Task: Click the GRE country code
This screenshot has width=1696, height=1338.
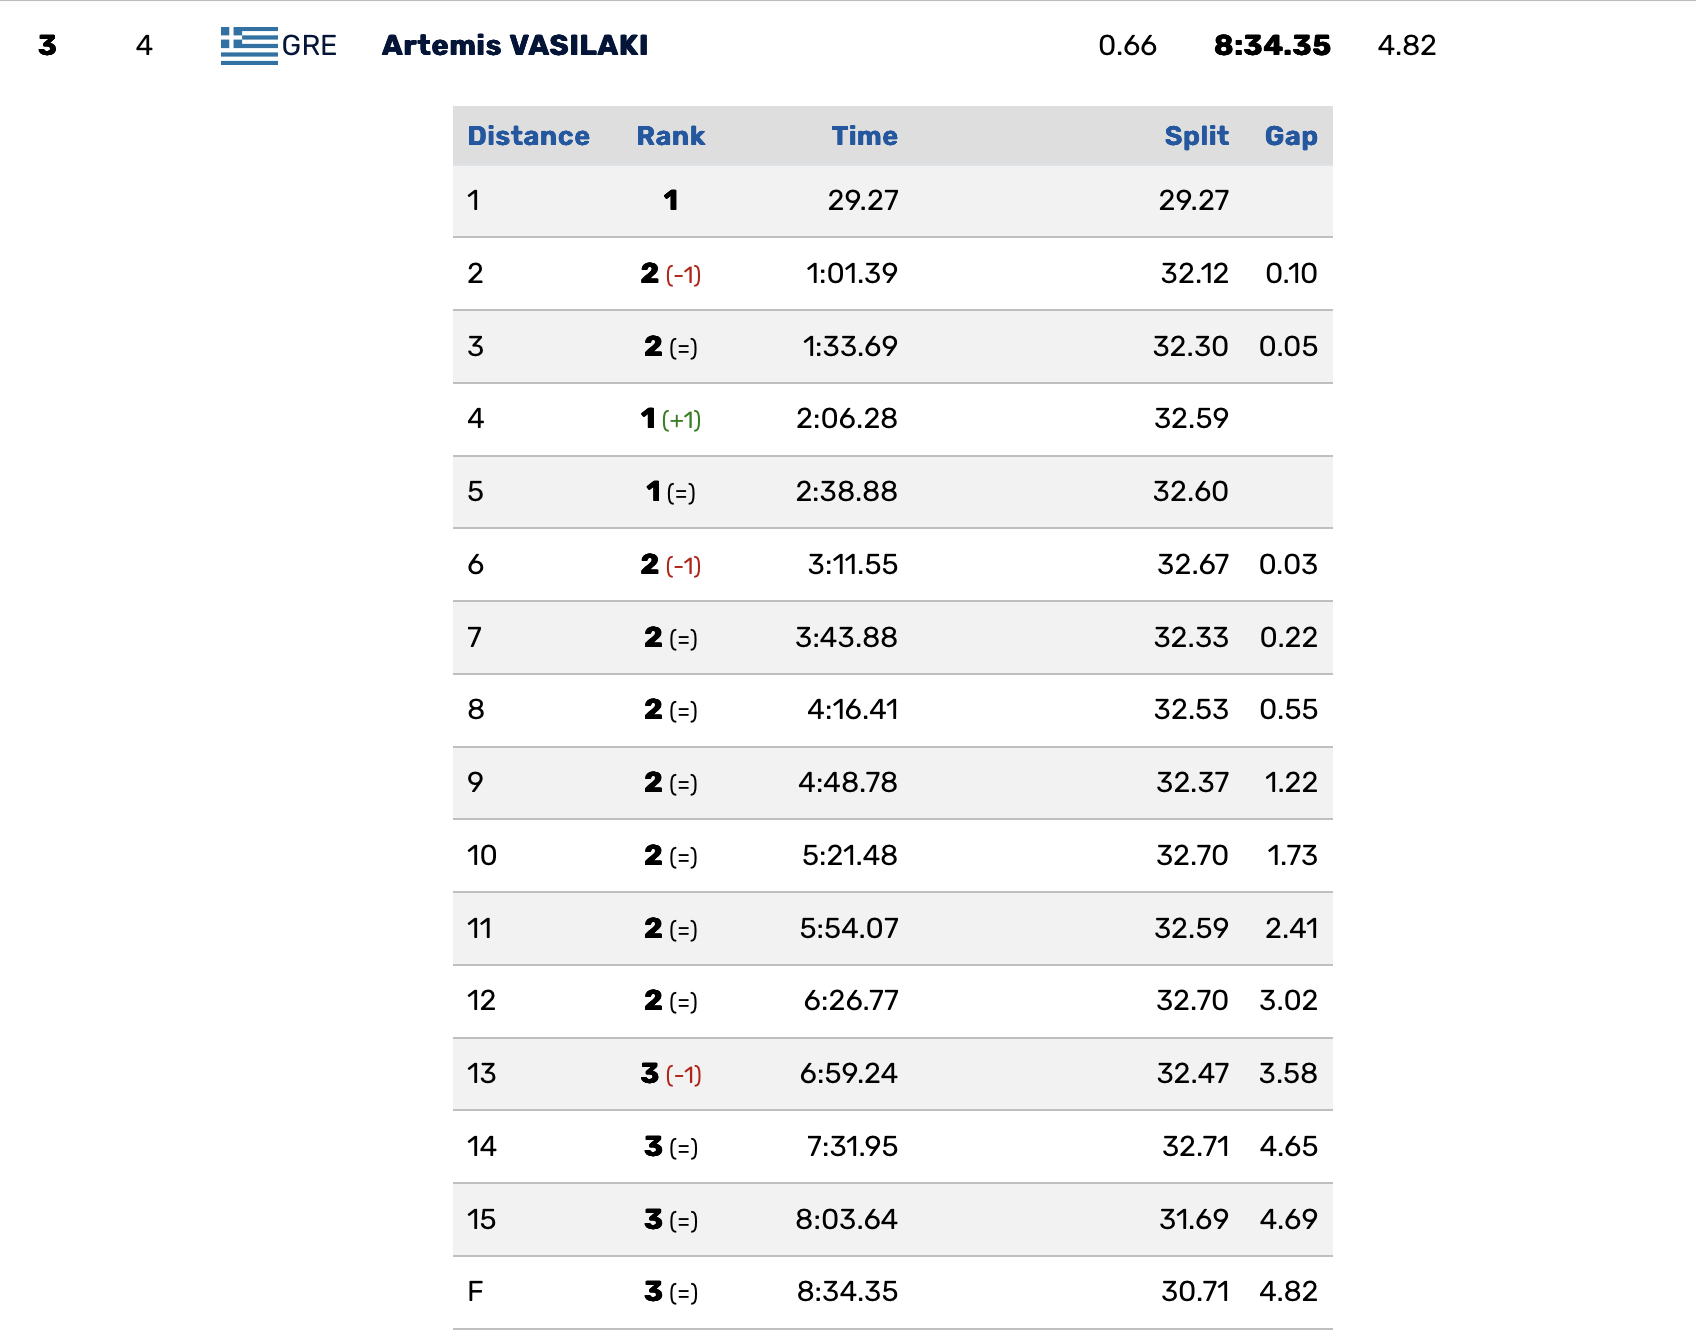Action: pos(309,46)
